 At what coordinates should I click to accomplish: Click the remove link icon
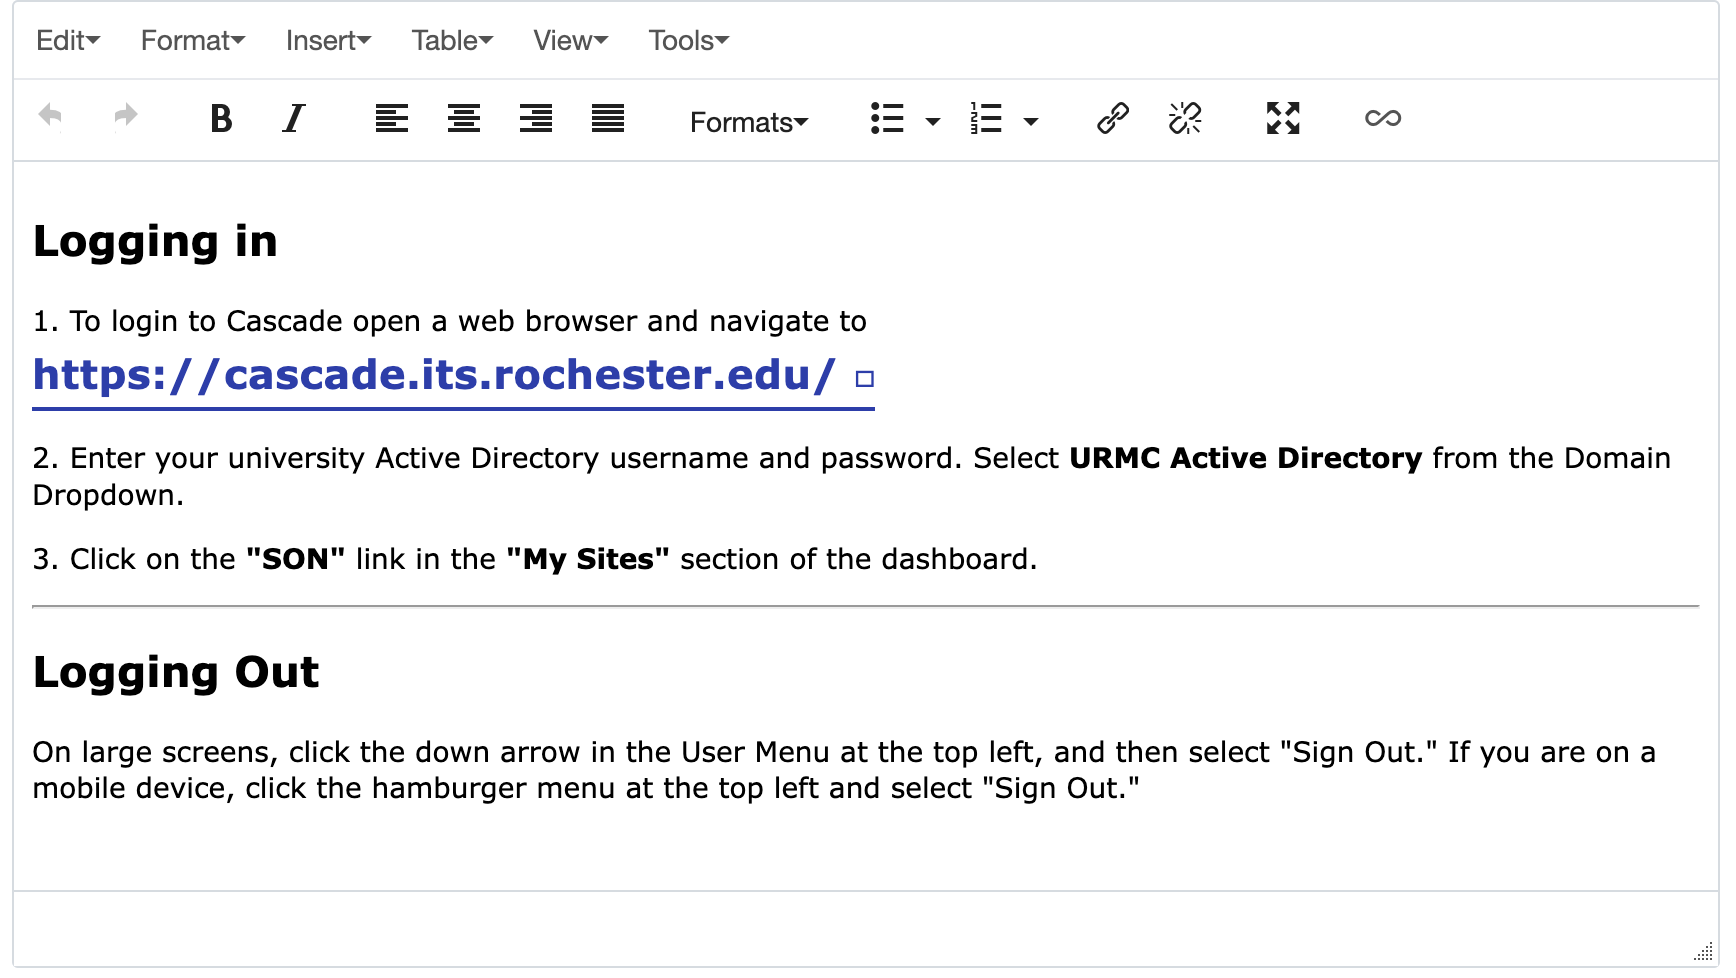(1185, 118)
